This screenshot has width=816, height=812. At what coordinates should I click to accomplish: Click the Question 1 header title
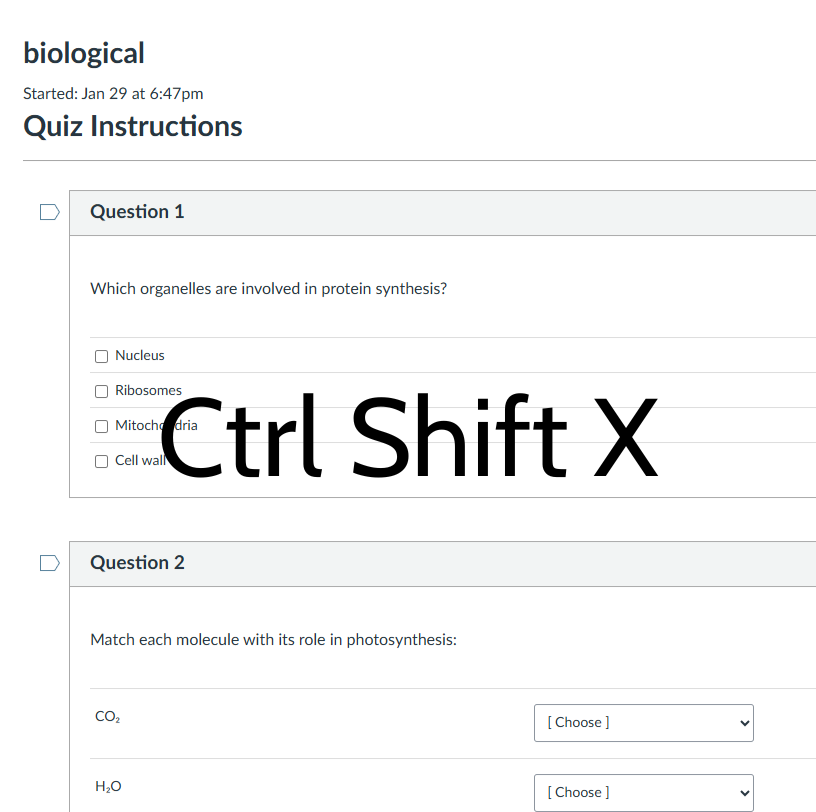pyautogui.click(x=137, y=212)
